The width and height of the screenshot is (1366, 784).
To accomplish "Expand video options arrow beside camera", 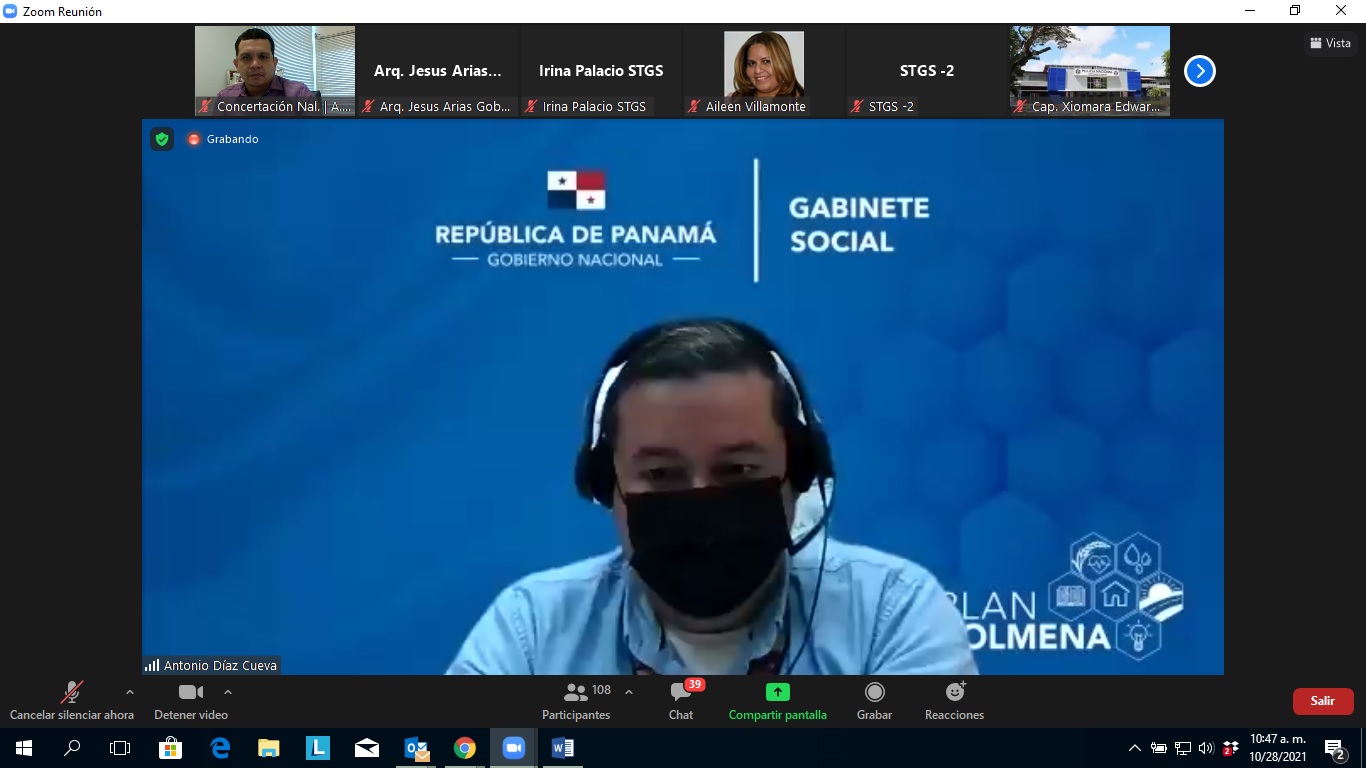I will [x=228, y=692].
